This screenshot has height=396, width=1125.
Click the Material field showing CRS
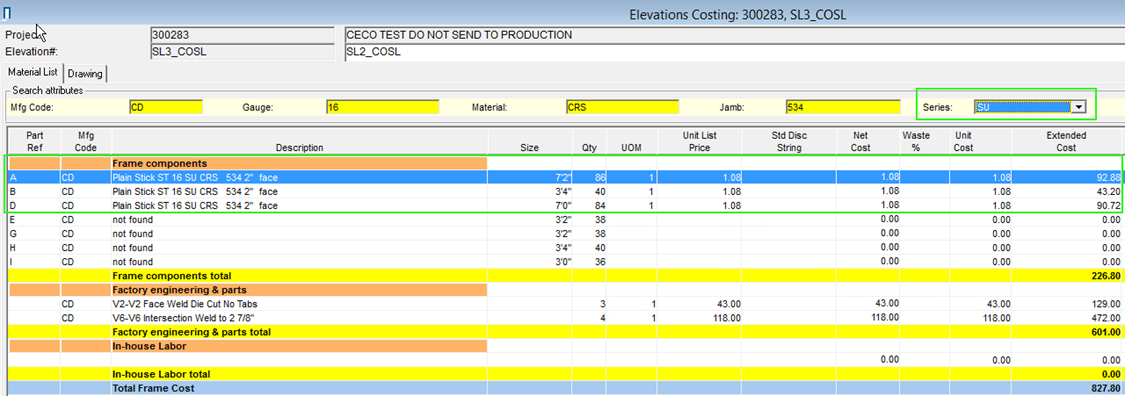pos(622,107)
